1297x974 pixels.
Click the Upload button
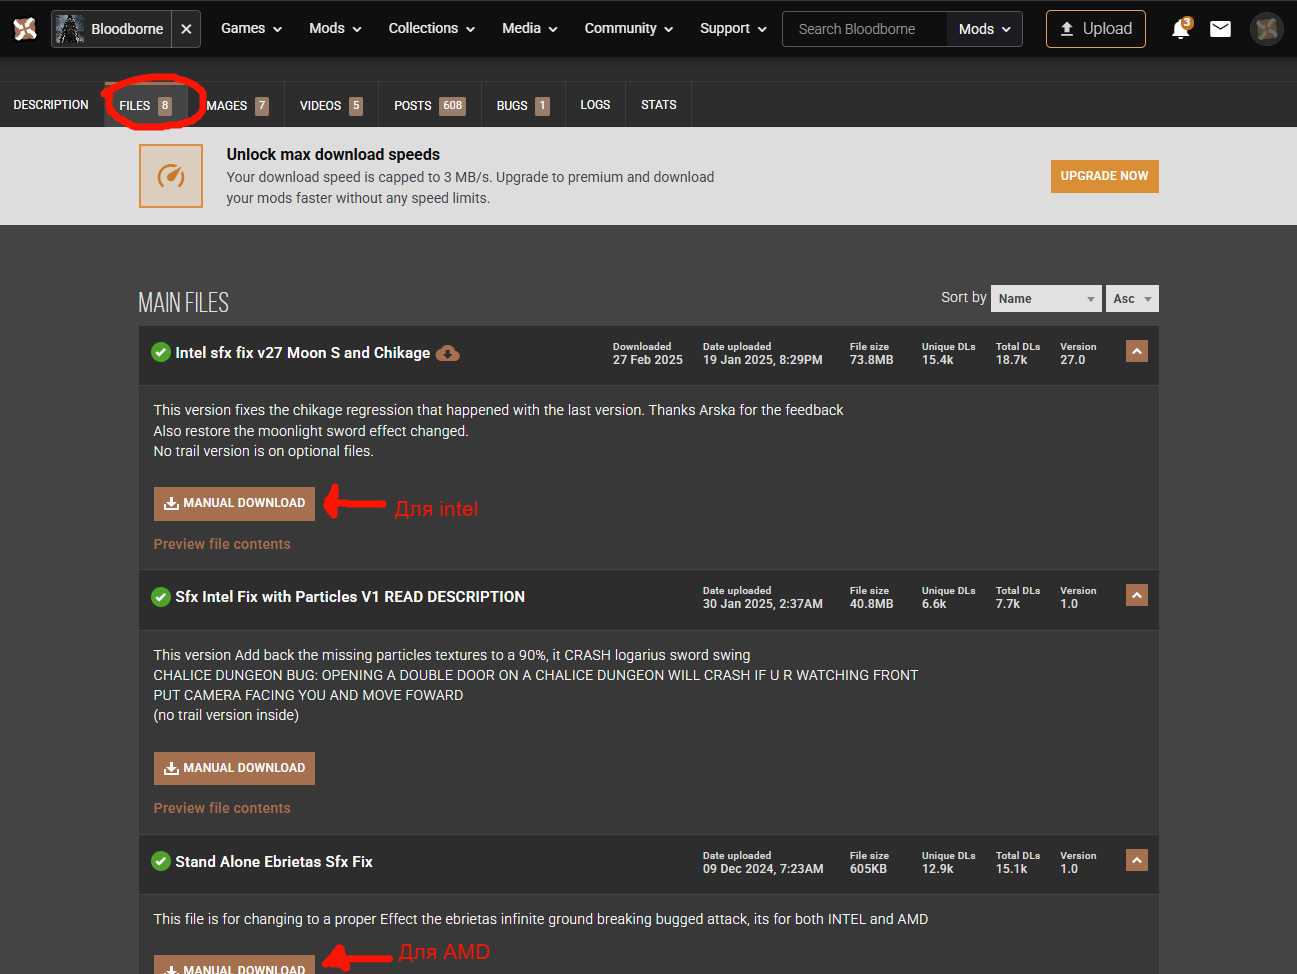point(1096,29)
